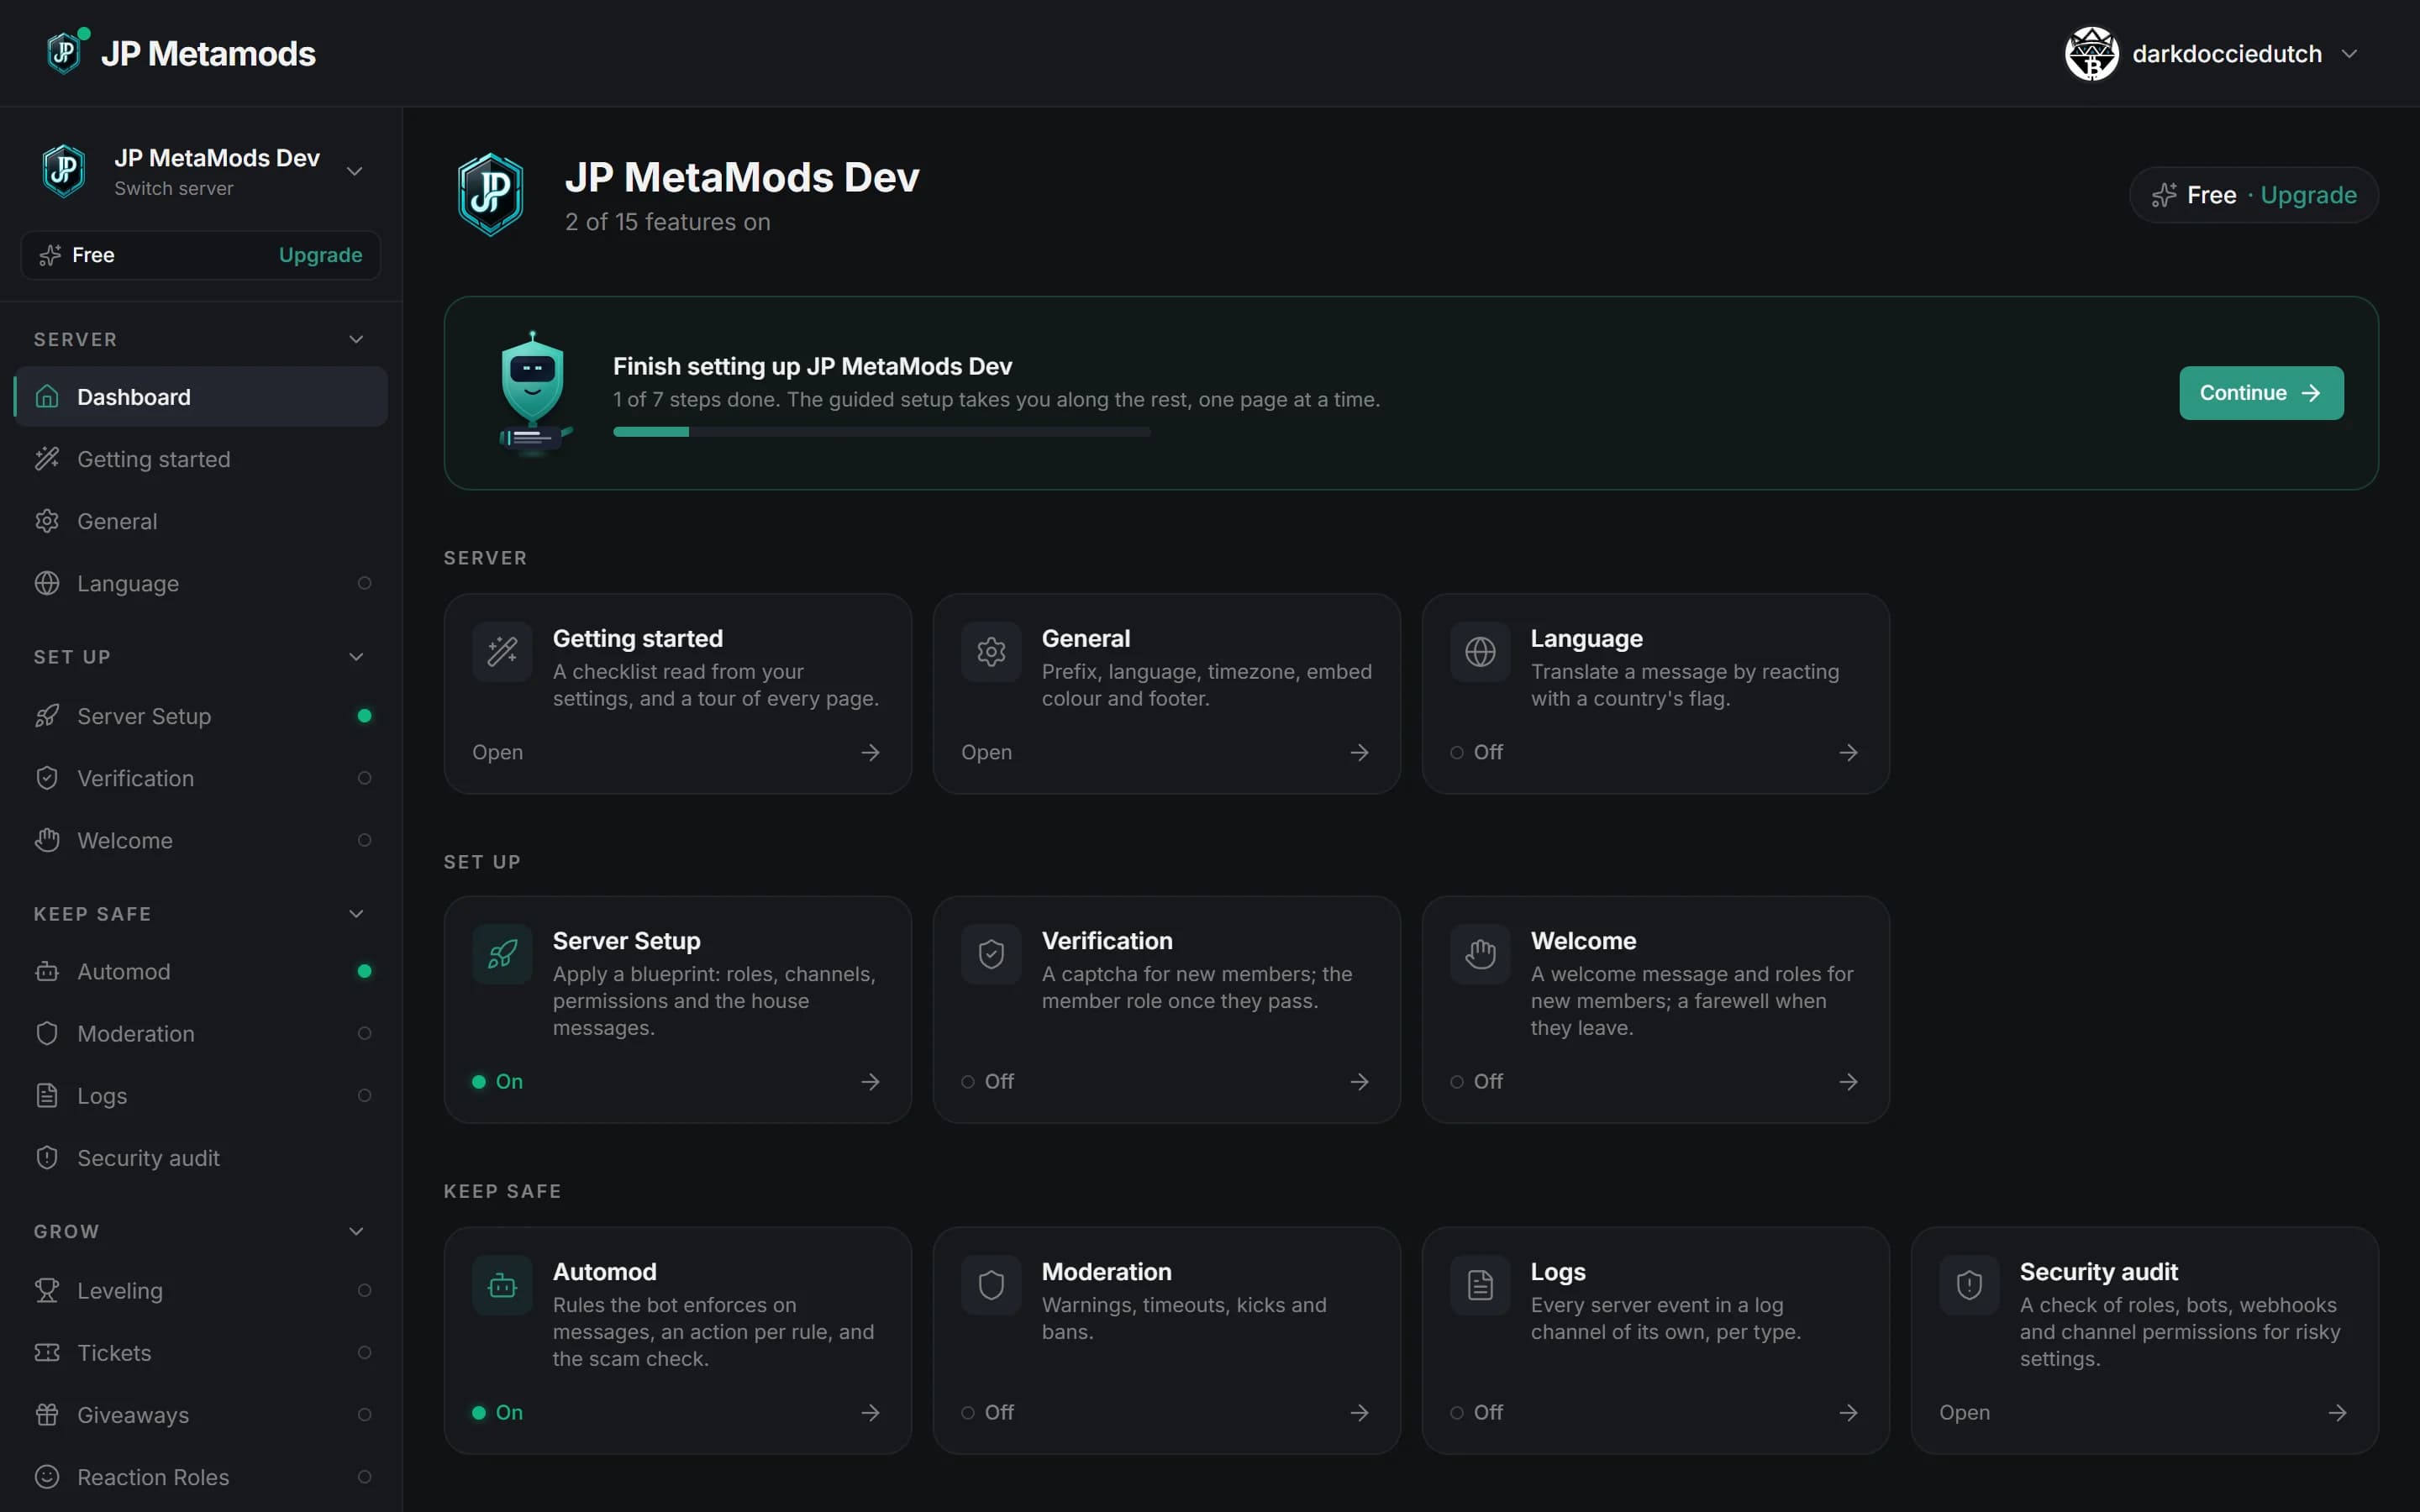
Task: Toggle the Off status on Welcome card
Action: 1476,1081
